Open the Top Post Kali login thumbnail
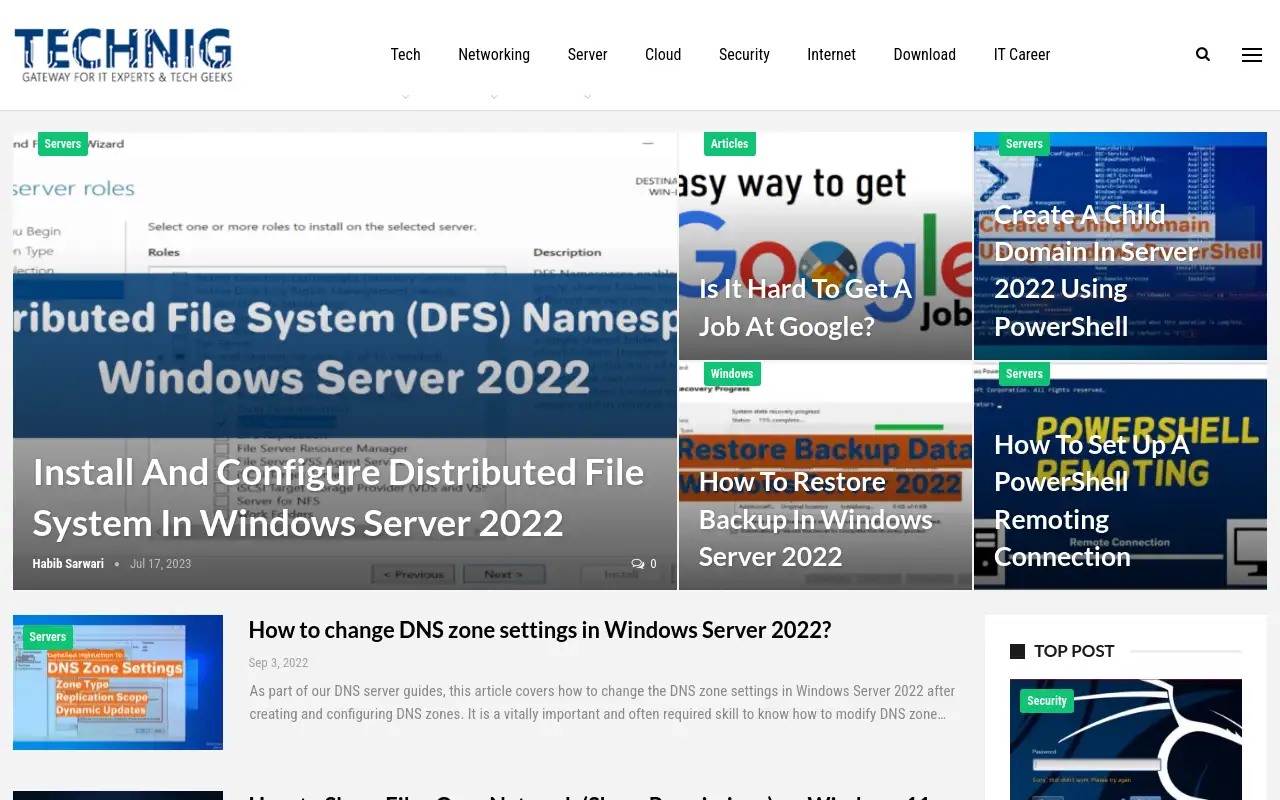Screen dimensions: 1280x800 [x=1126, y=739]
